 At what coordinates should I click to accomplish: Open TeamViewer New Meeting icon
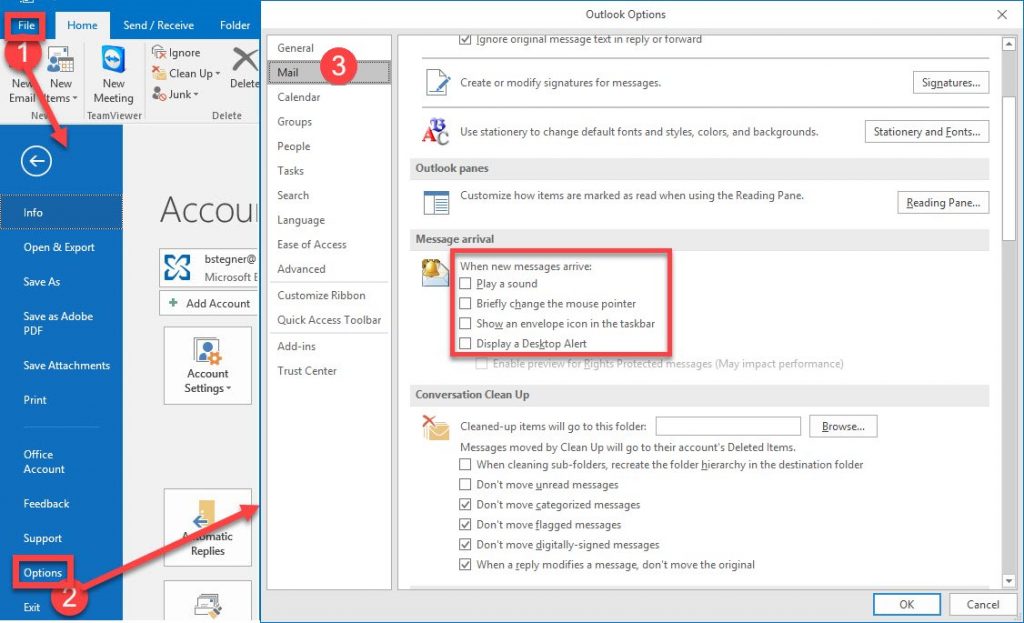[x=114, y=59]
